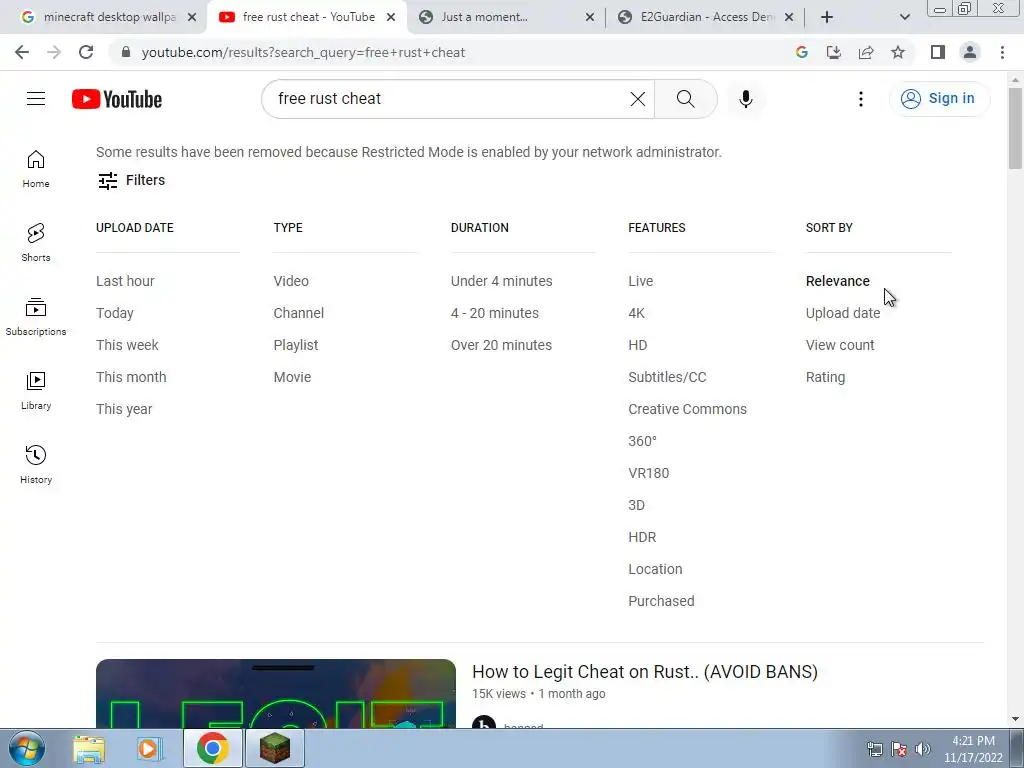The image size is (1024, 768).
Task: Click the page vertical scrollbar thumb
Action: [1015, 127]
